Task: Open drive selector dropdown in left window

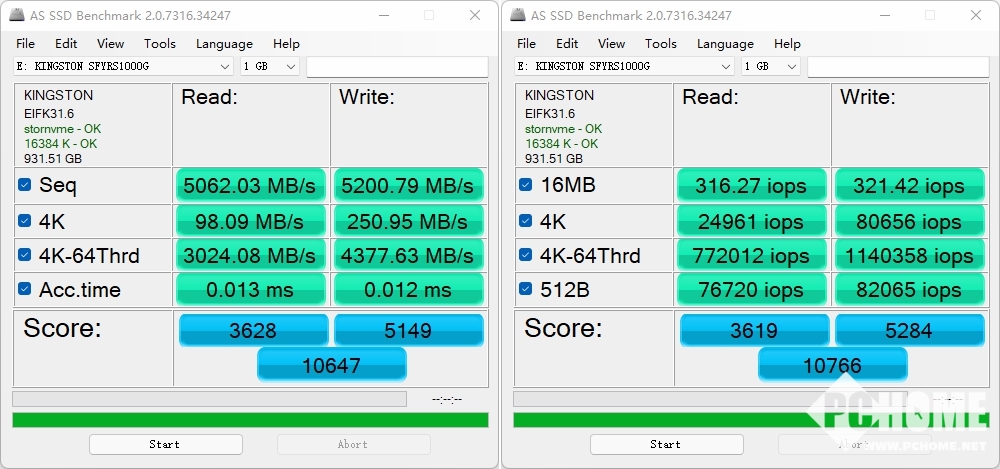Action: pyautogui.click(x=123, y=66)
